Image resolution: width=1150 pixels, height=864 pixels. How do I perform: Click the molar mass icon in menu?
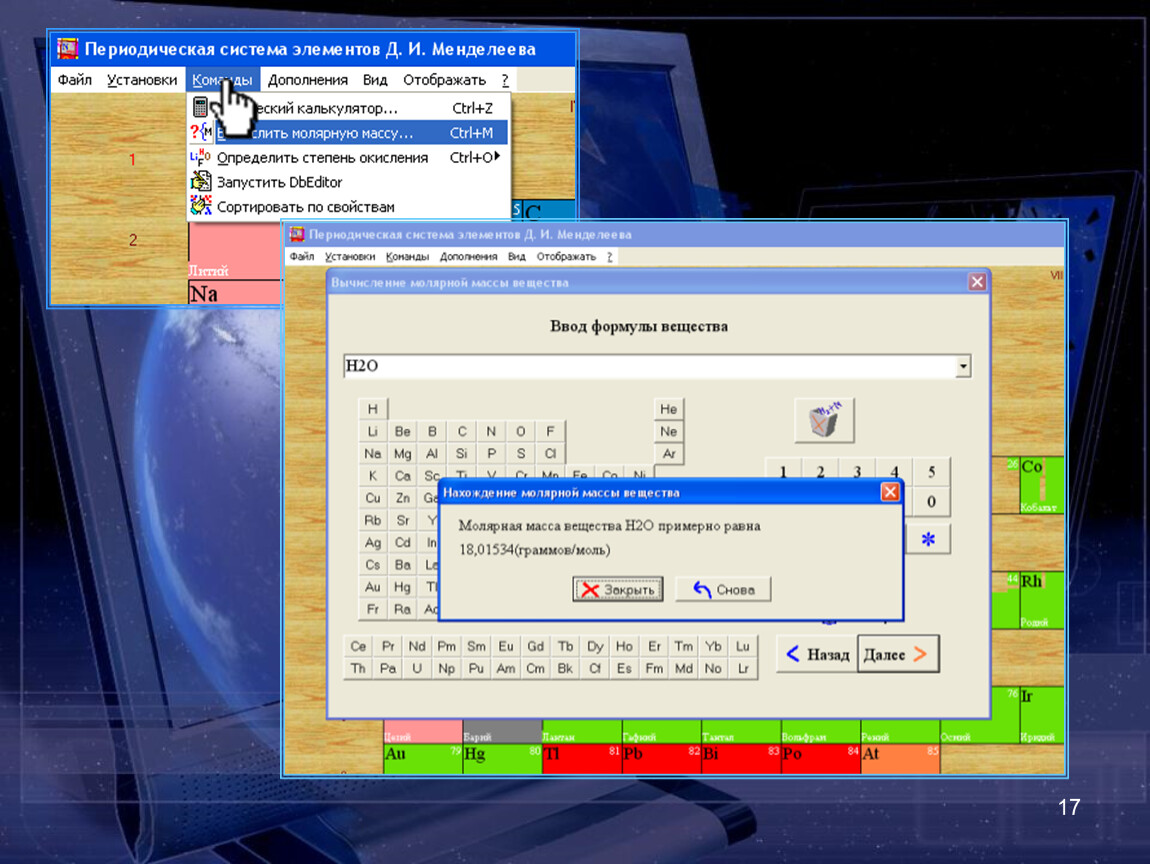click(200, 133)
